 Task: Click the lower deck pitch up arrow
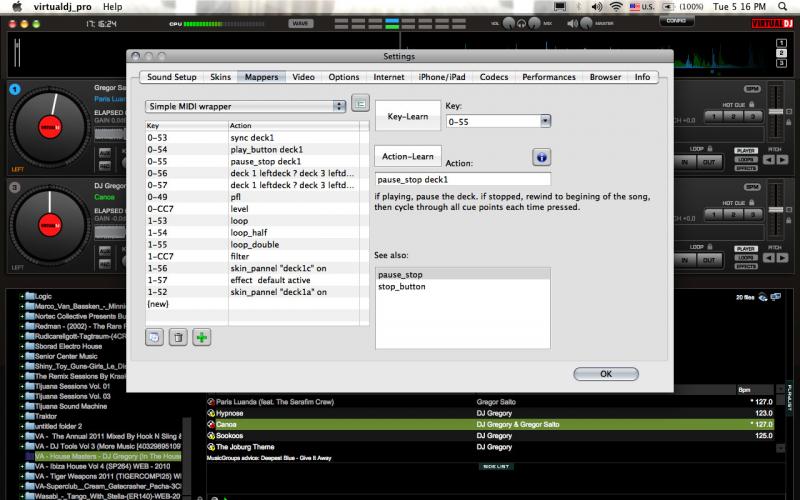click(x=782, y=258)
